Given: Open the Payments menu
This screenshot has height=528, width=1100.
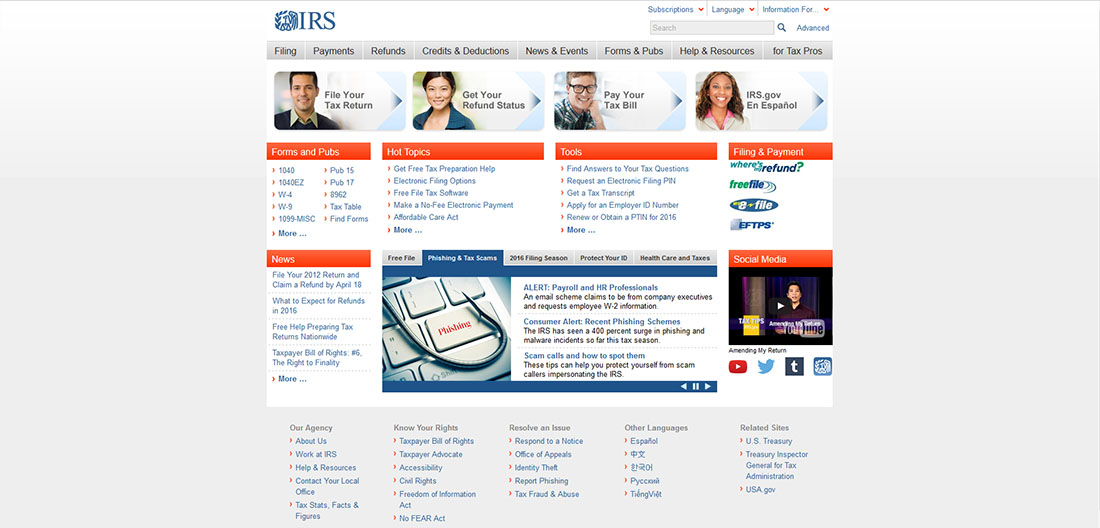Looking at the screenshot, I should pyautogui.click(x=334, y=51).
